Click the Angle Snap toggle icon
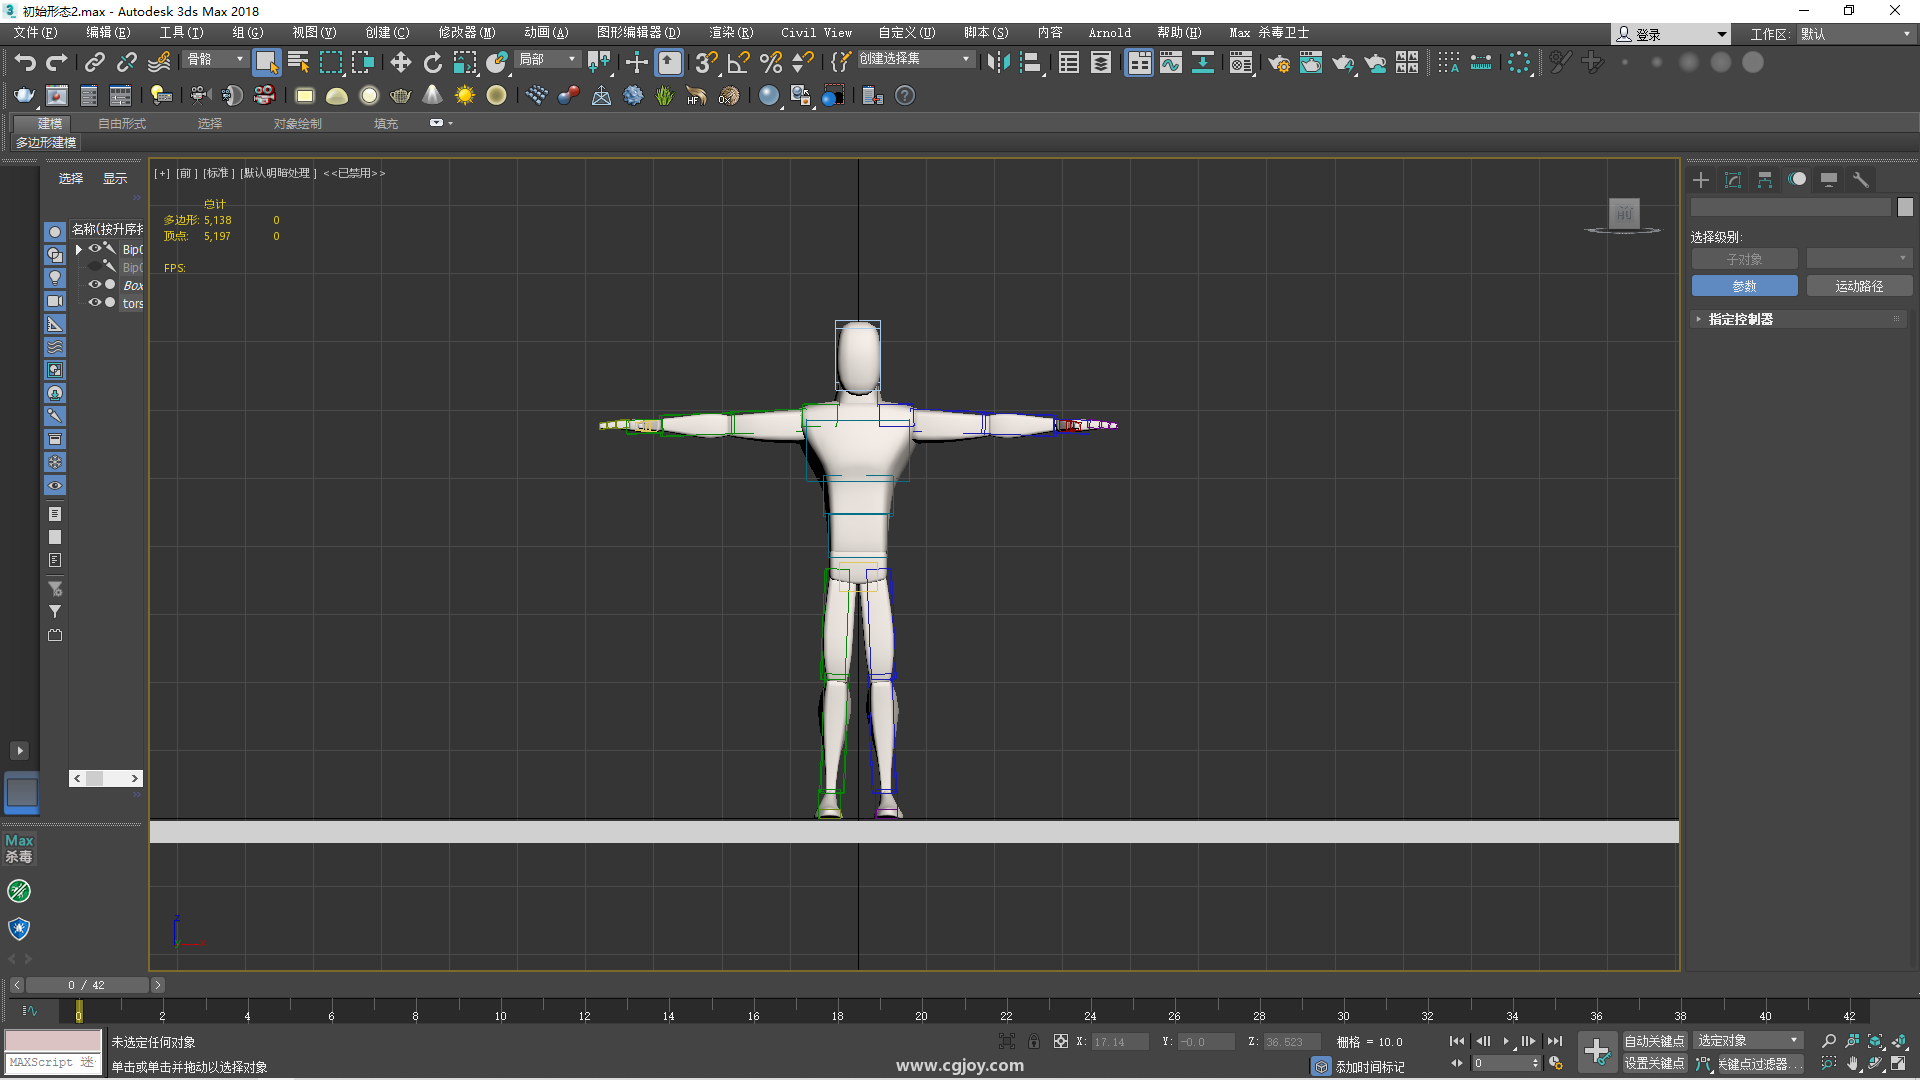Screen dimensions: 1920x1080 click(738, 63)
